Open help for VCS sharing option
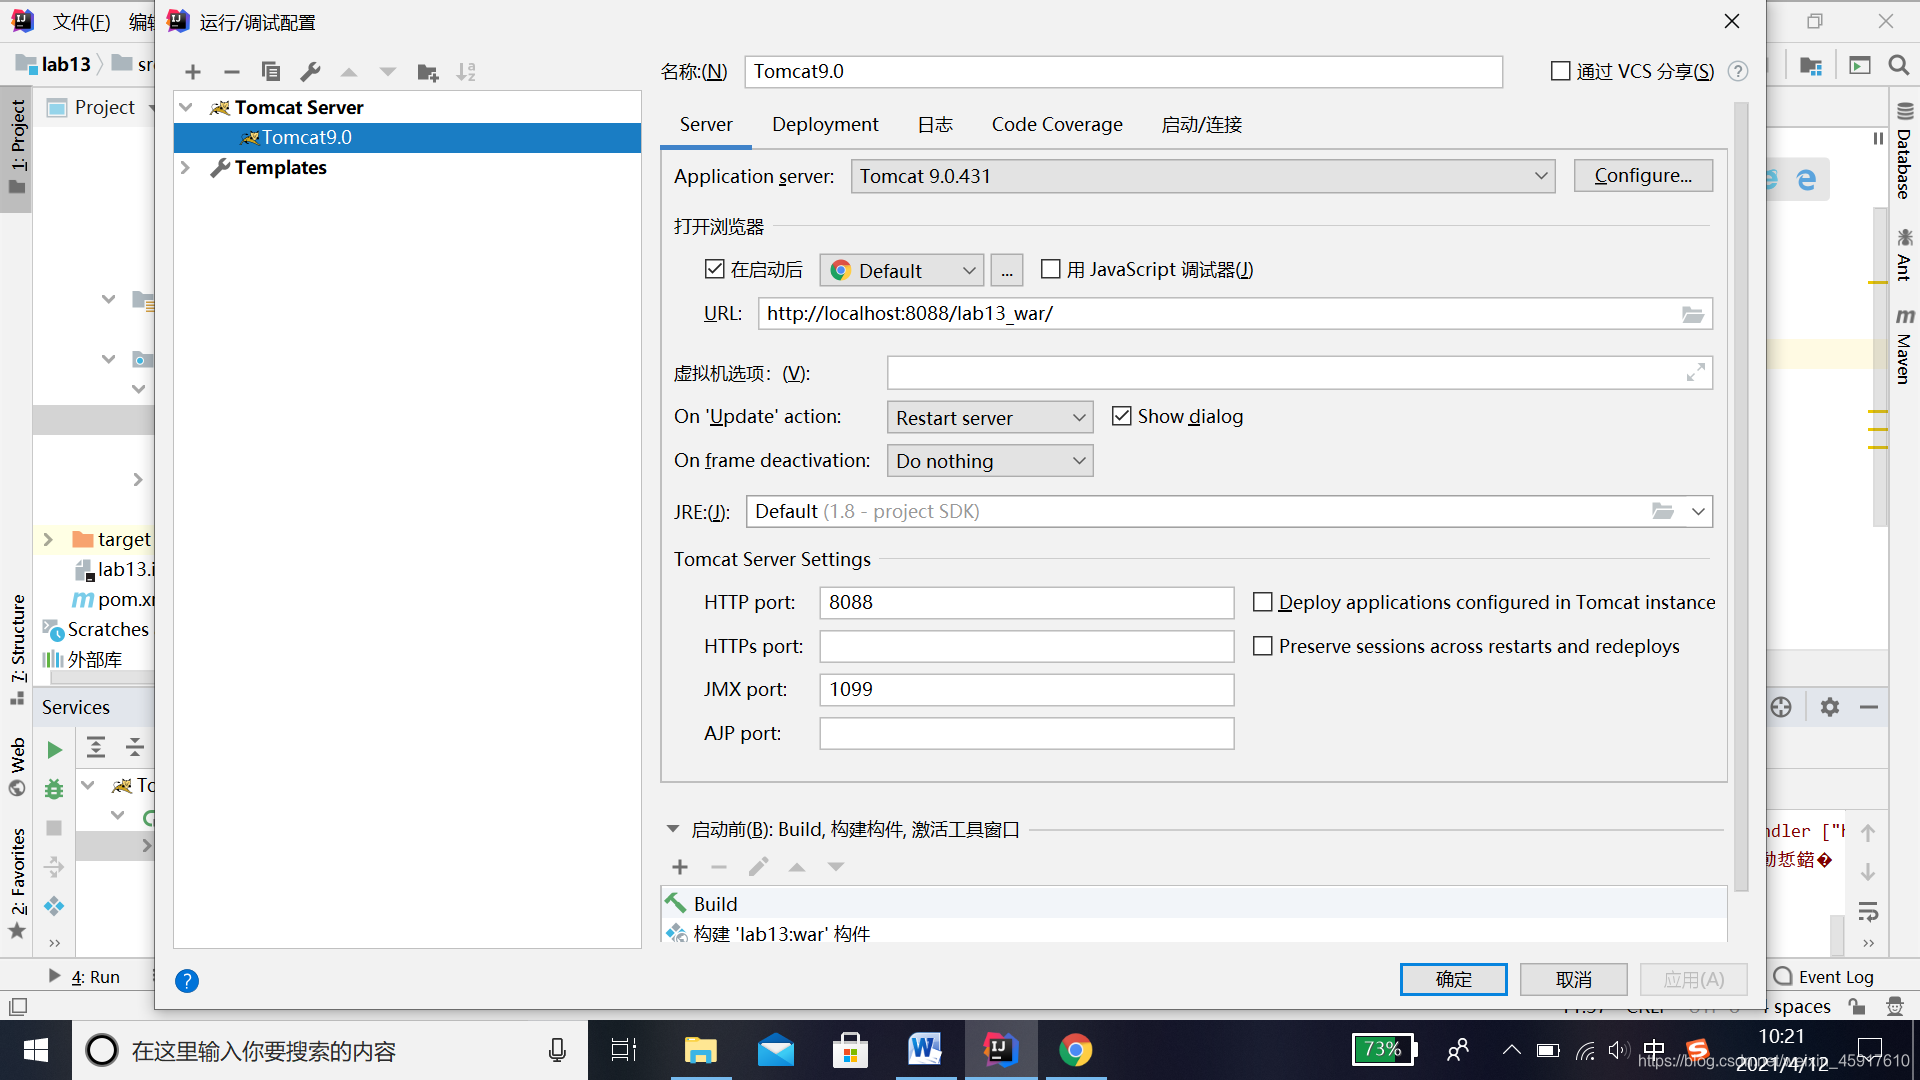This screenshot has width=1920, height=1080. [1738, 71]
